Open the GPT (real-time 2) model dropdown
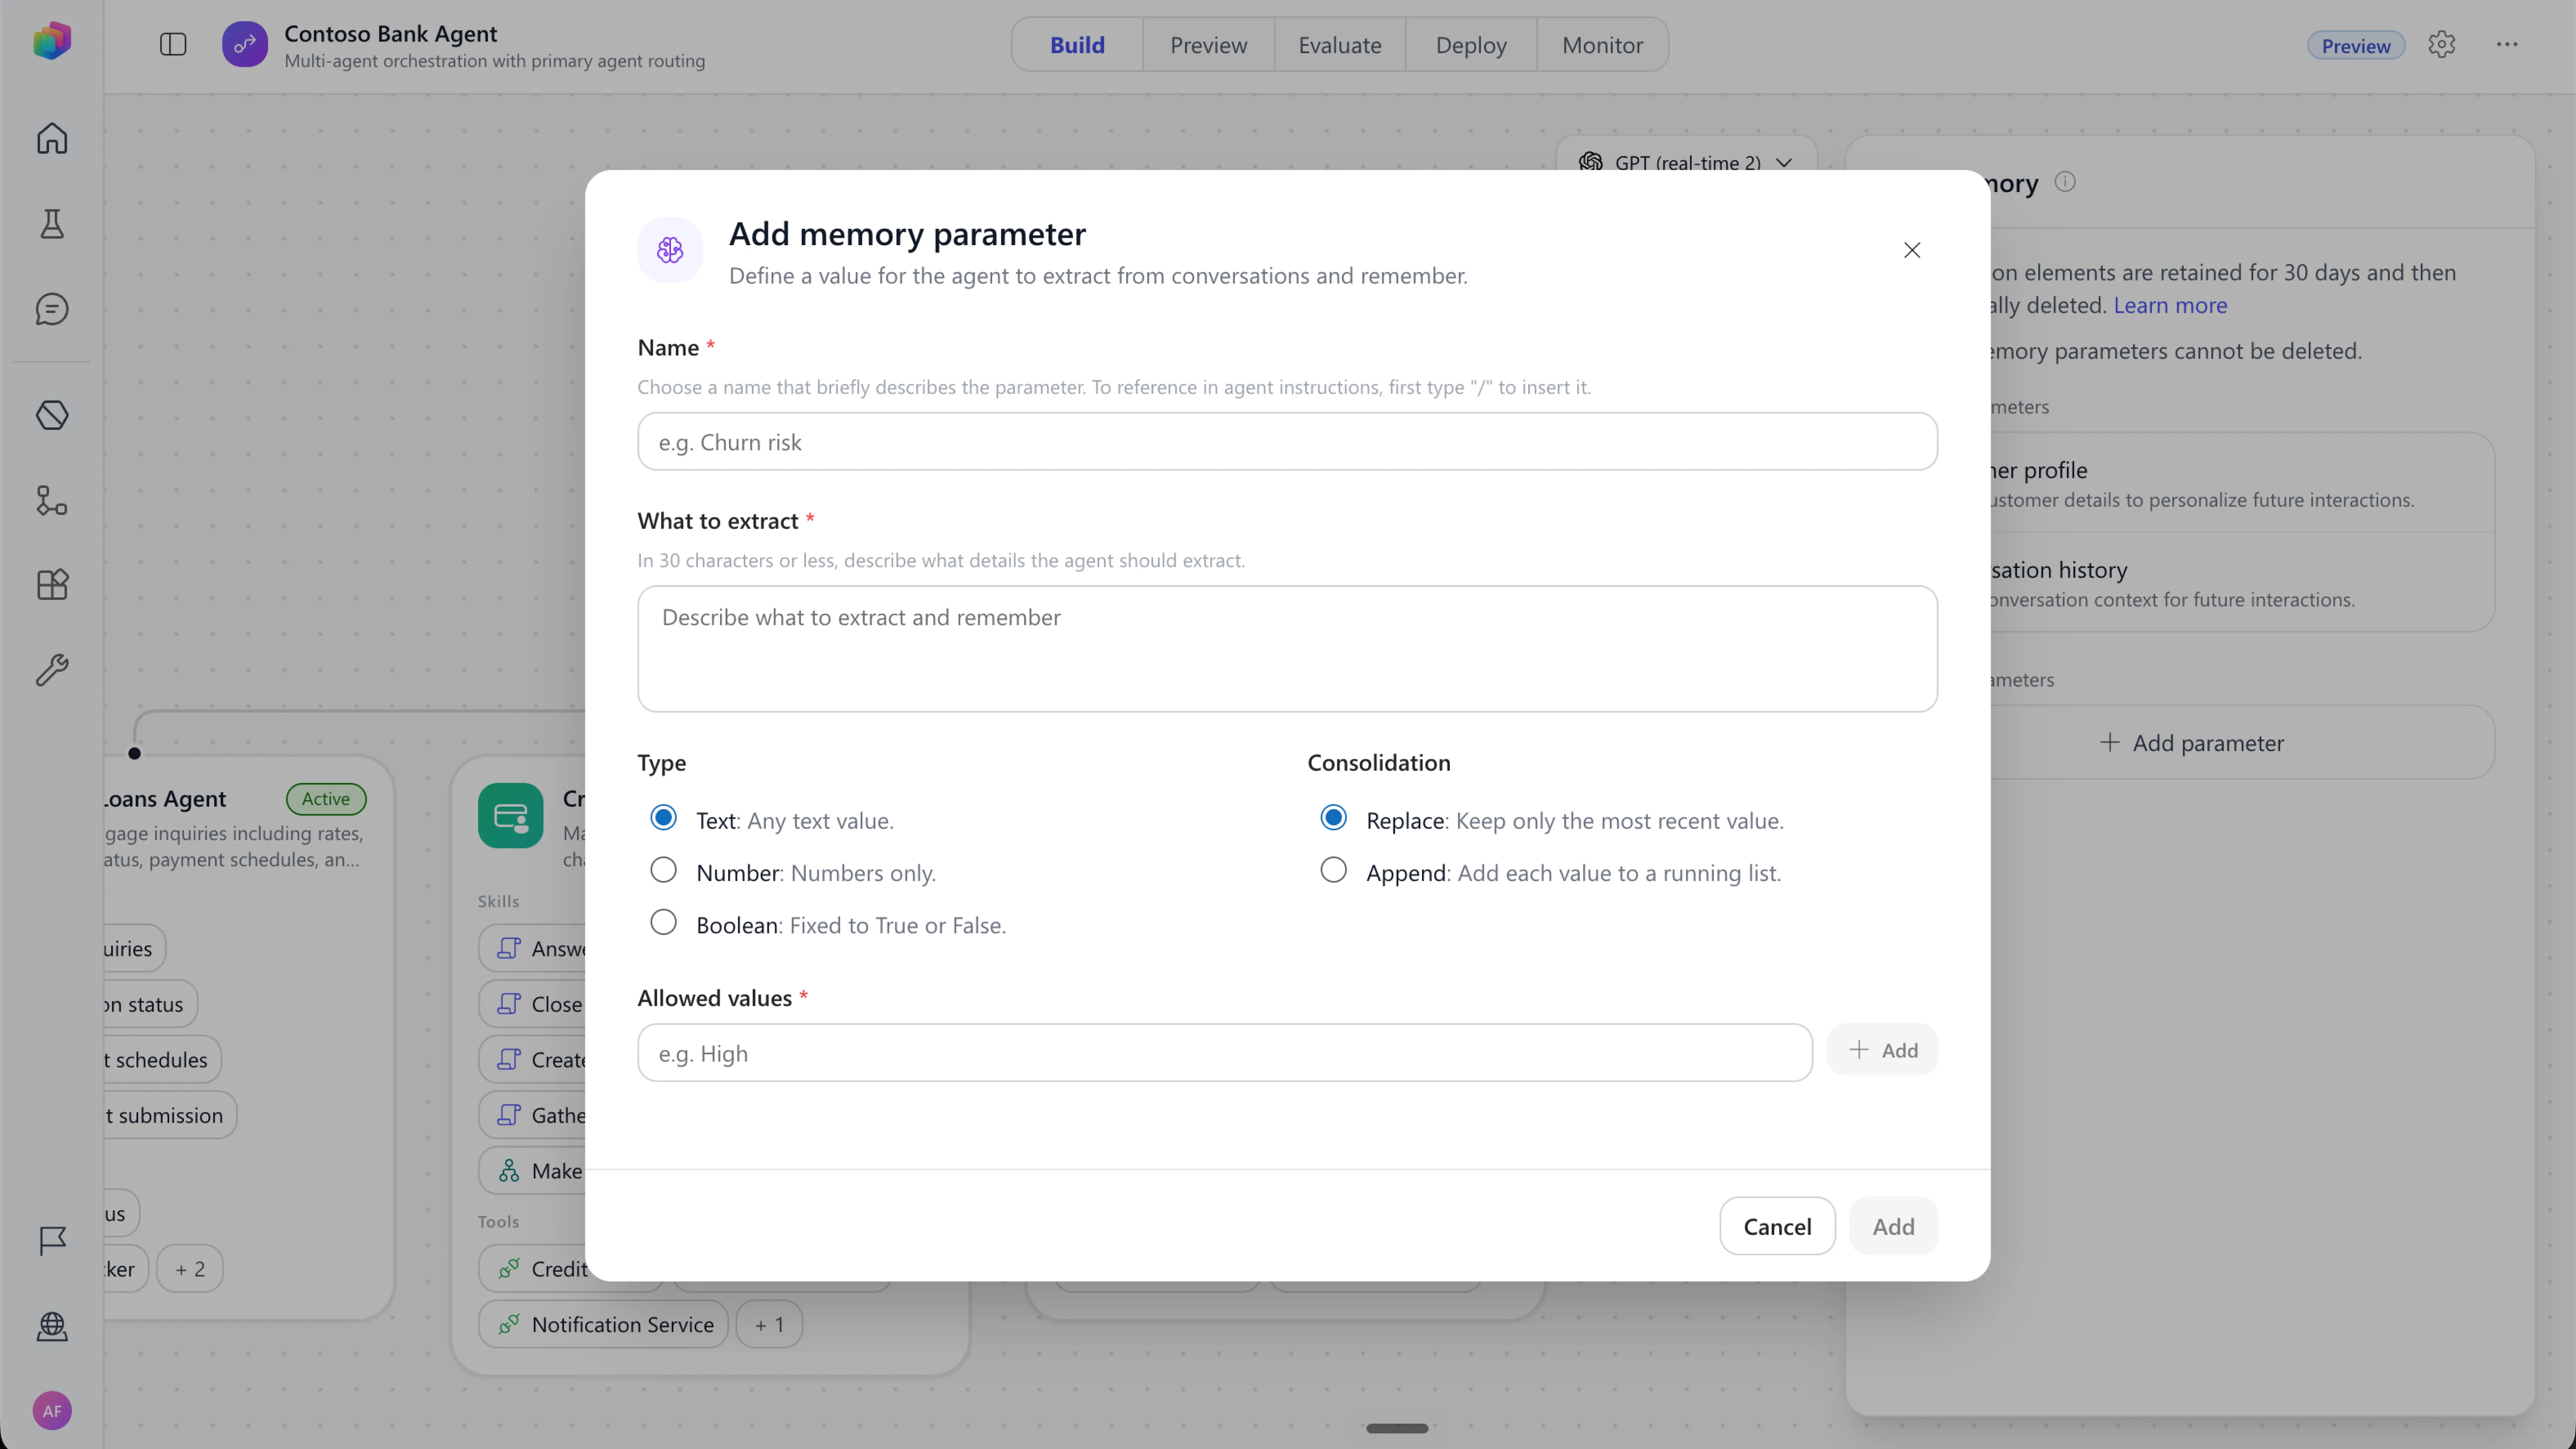 pyautogui.click(x=1686, y=162)
